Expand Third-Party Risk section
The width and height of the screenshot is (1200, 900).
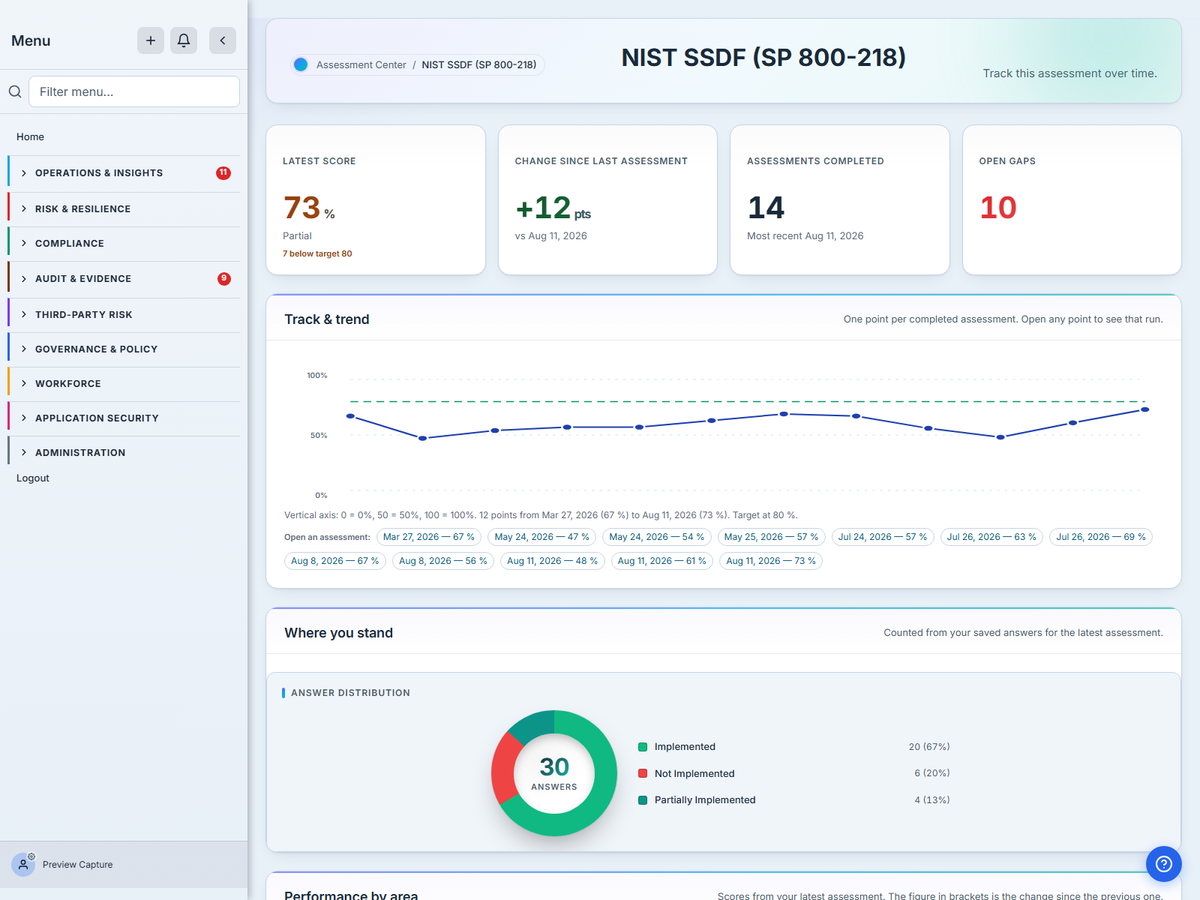tap(123, 314)
